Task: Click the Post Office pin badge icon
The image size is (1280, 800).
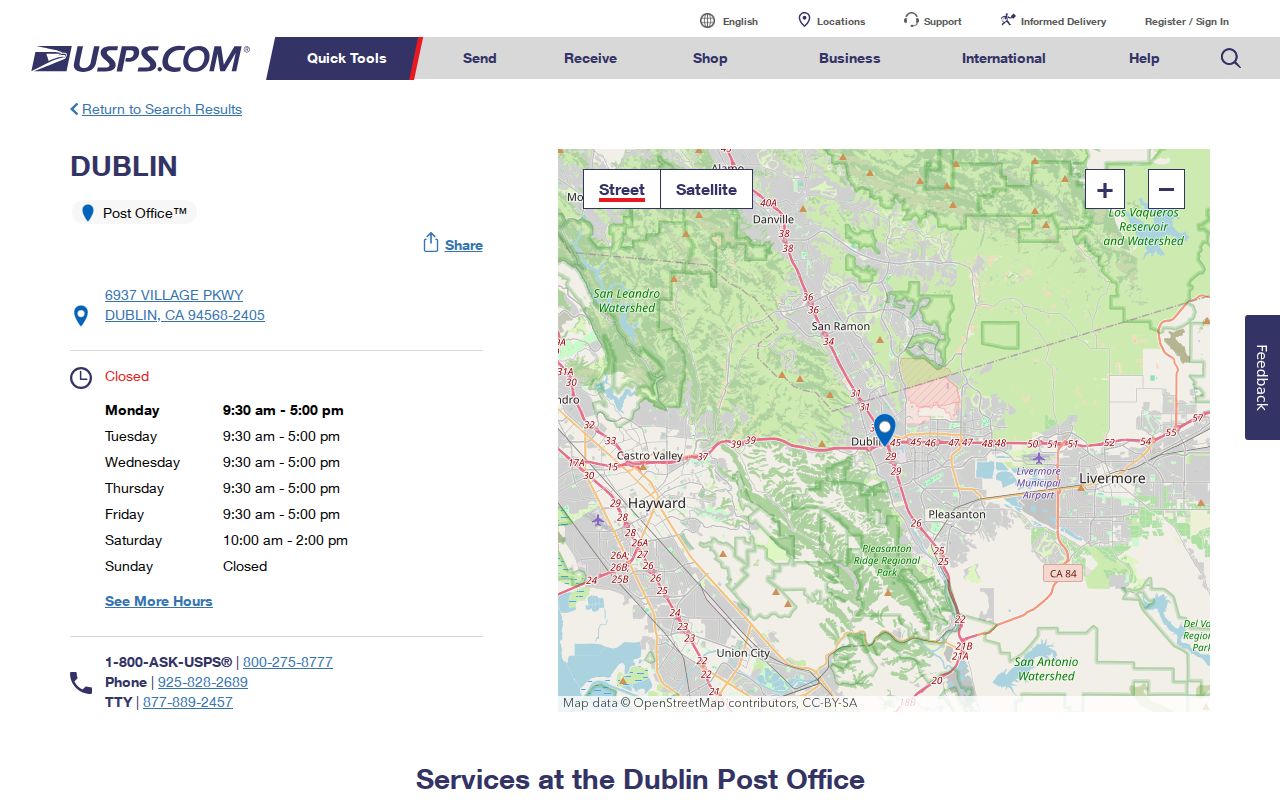Action: [x=88, y=213]
